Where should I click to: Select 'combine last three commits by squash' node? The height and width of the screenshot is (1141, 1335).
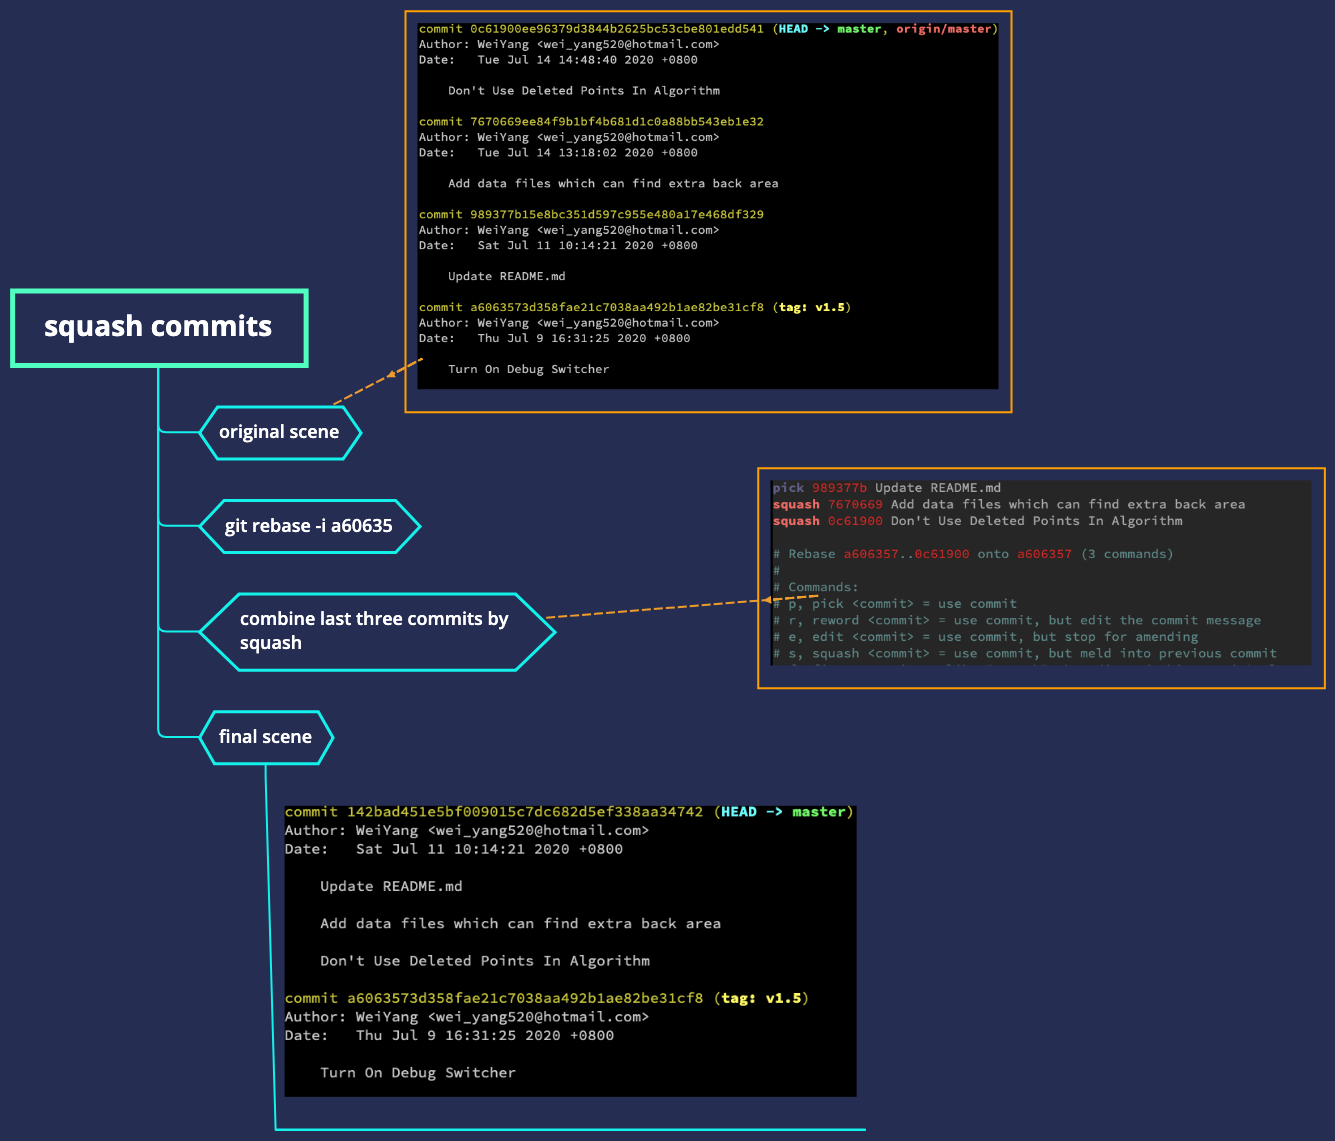376,631
